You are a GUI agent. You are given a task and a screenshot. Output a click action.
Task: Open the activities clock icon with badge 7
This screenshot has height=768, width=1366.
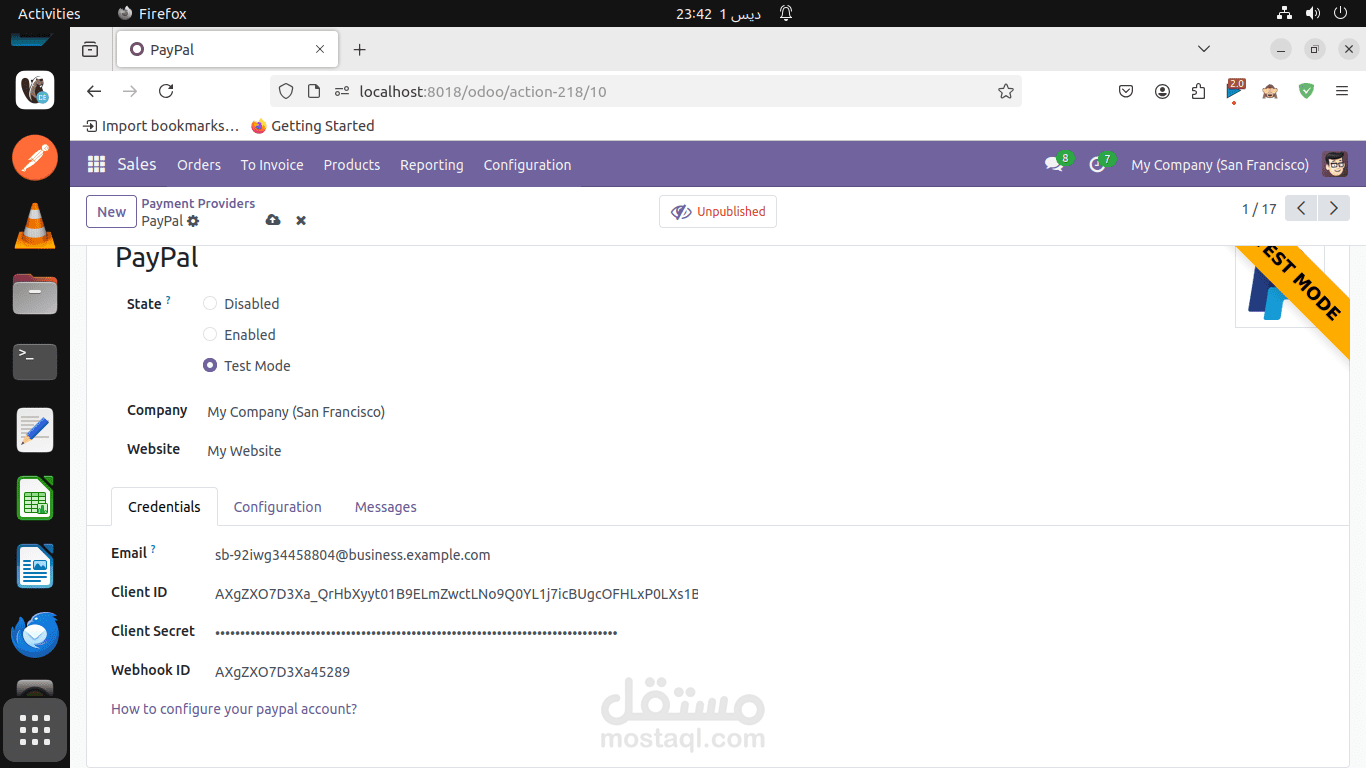[x=1099, y=164]
